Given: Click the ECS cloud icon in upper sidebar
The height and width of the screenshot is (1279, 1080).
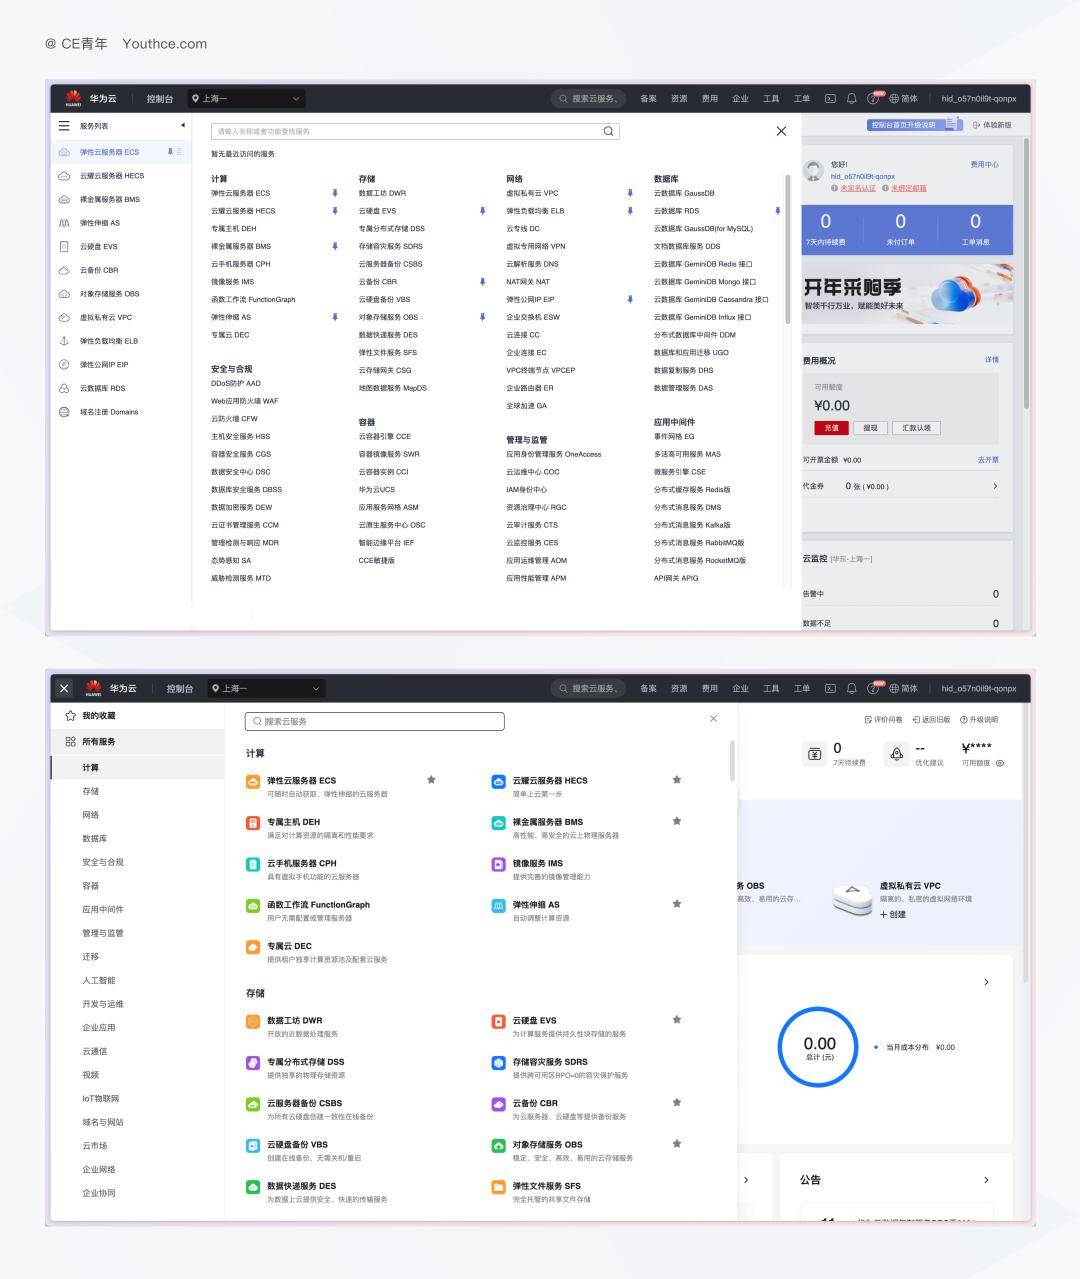Looking at the screenshot, I should pos(64,152).
